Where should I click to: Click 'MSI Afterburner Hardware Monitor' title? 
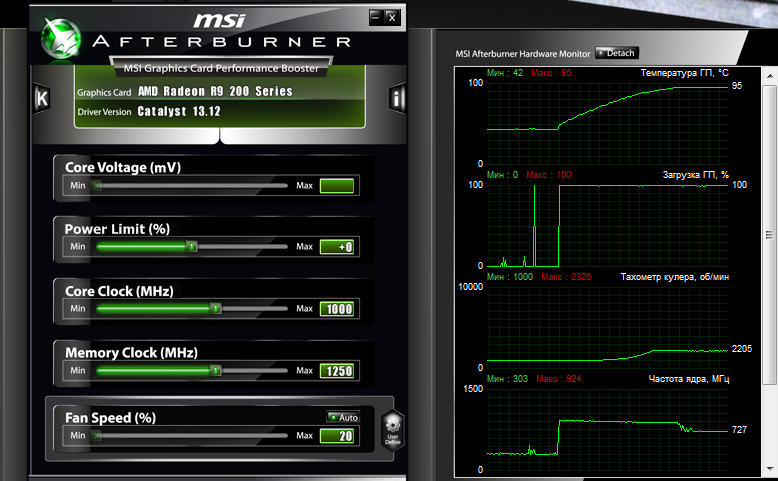522,54
